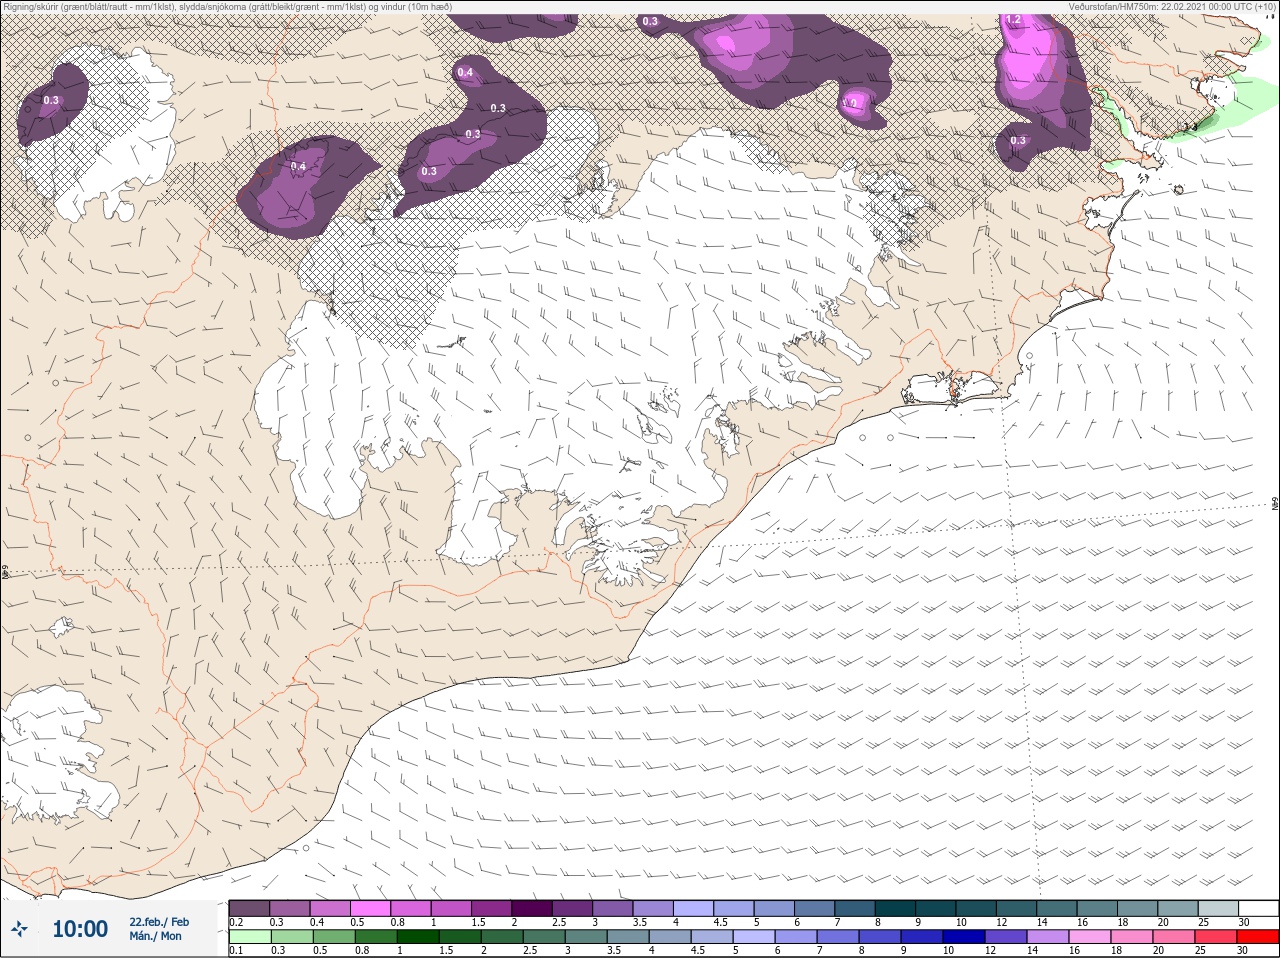Select the dark blue bottom-row swatch labeled 10

(963, 937)
